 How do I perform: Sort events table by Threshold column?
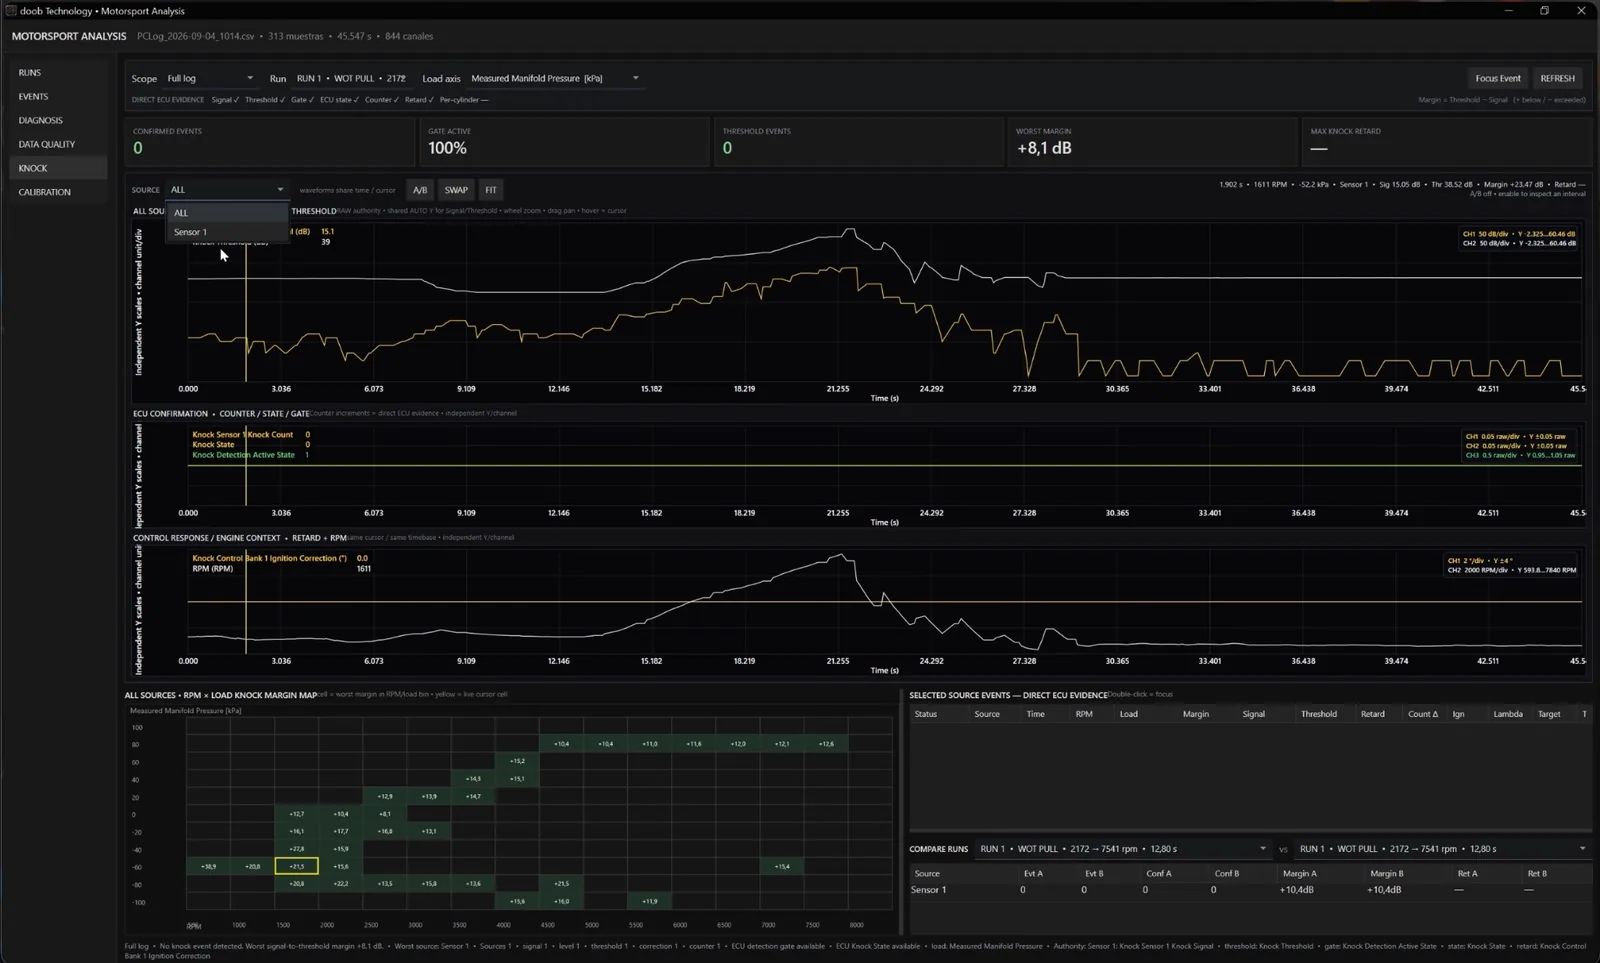(x=1319, y=714)
